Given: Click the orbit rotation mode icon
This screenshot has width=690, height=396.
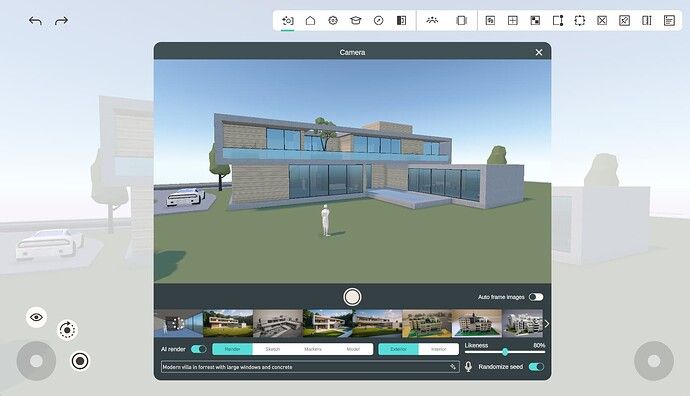Looking at the screenshot, I should tap(67, 330).
